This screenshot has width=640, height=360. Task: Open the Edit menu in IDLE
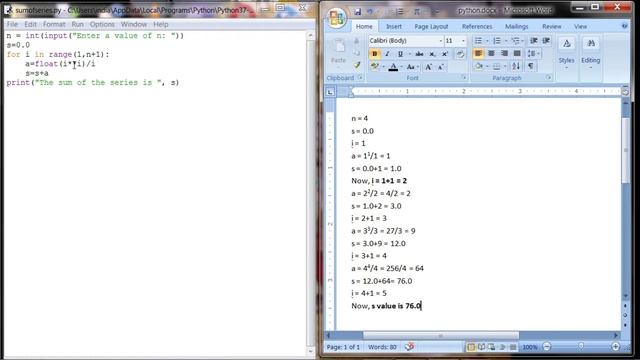coord(30,24)
